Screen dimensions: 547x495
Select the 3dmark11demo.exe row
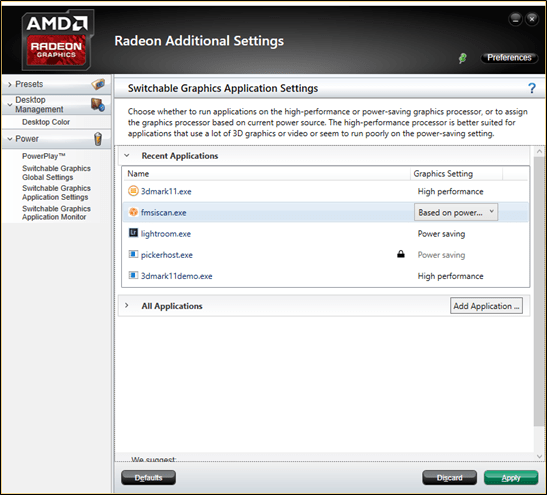click(x=325, y=276)
